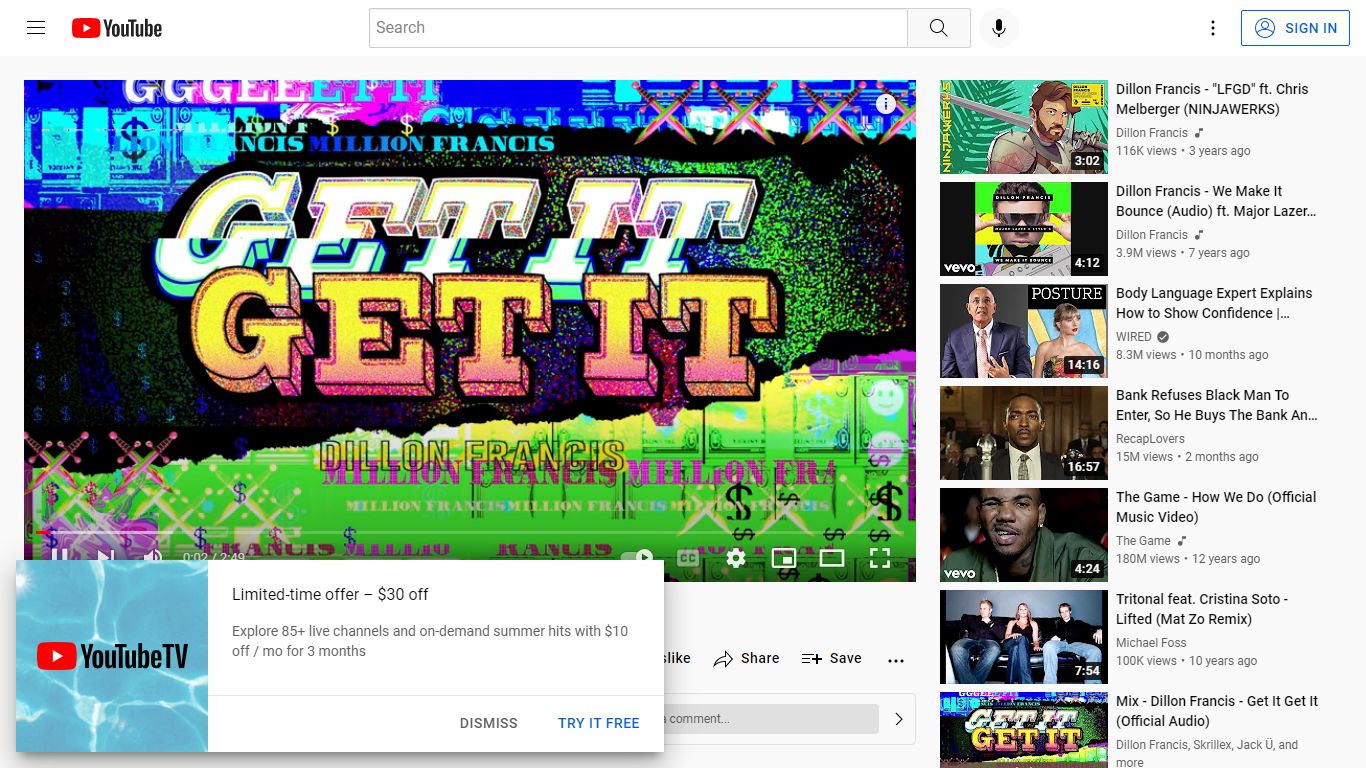Focus the Search input field
This screenshot has height=768, width=1366.
tap(638, 28)
